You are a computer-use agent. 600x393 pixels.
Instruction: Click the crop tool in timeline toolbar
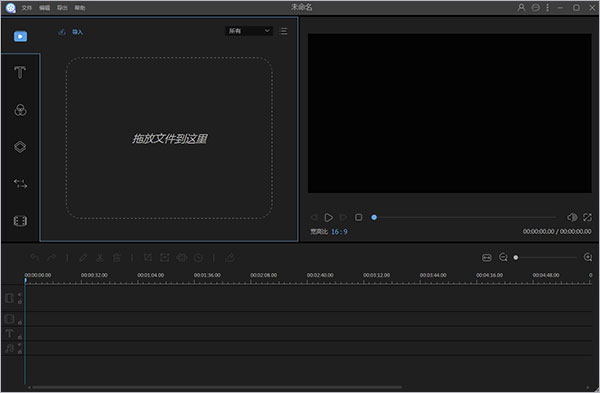coord(148,258)
